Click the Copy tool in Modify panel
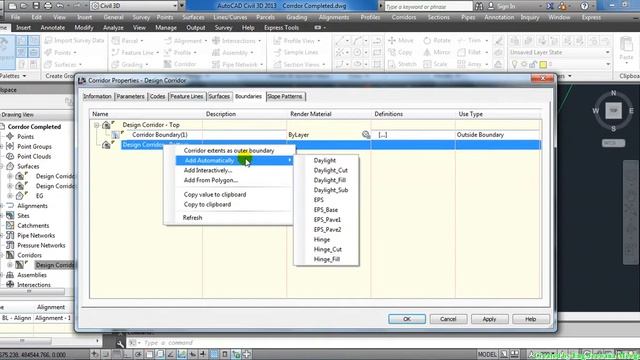This screenshot has height=360, width=640. (x=400, y=52)
